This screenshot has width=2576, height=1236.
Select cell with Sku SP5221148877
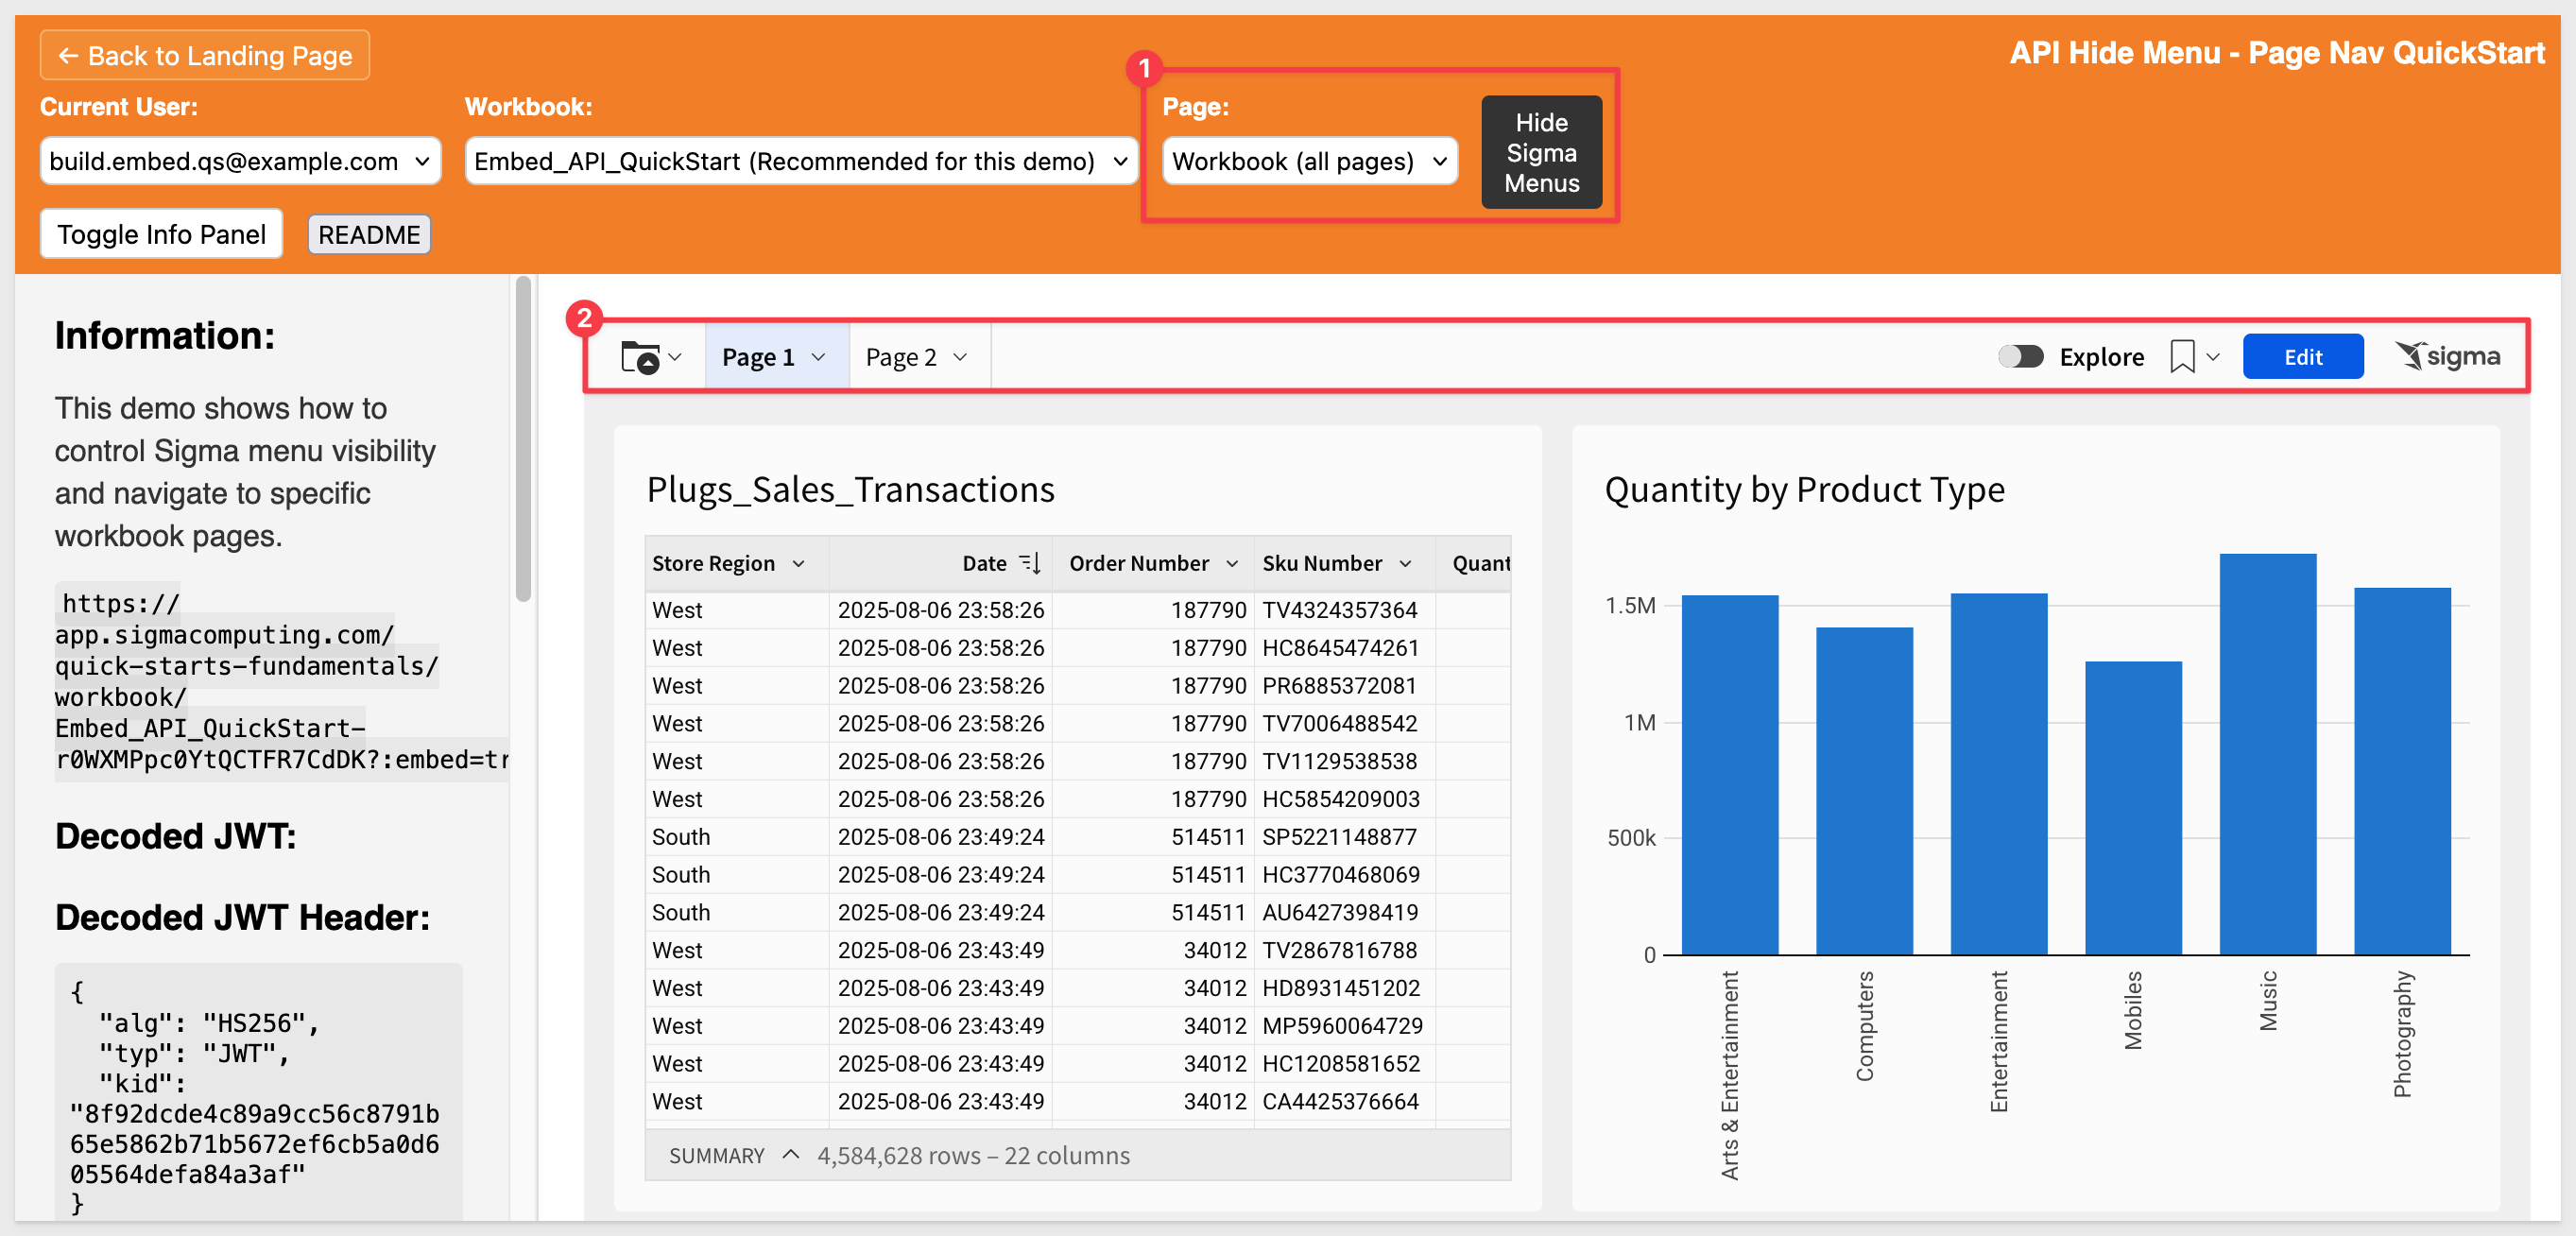pos(1343,837)
